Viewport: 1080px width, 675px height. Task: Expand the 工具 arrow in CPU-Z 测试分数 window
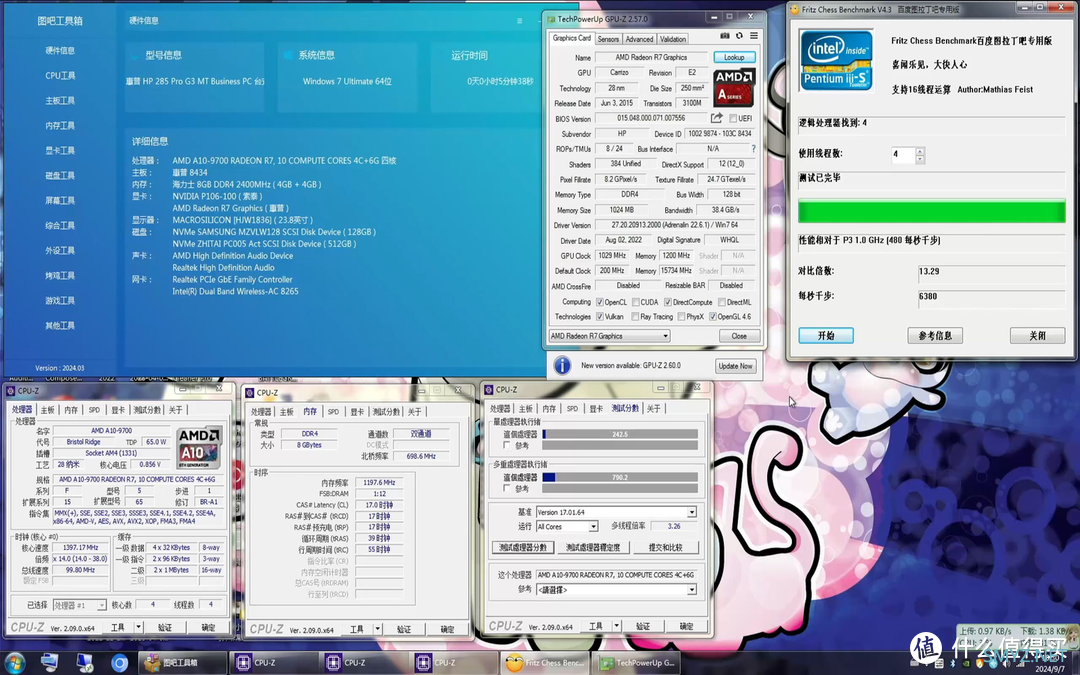pos(616,626)
